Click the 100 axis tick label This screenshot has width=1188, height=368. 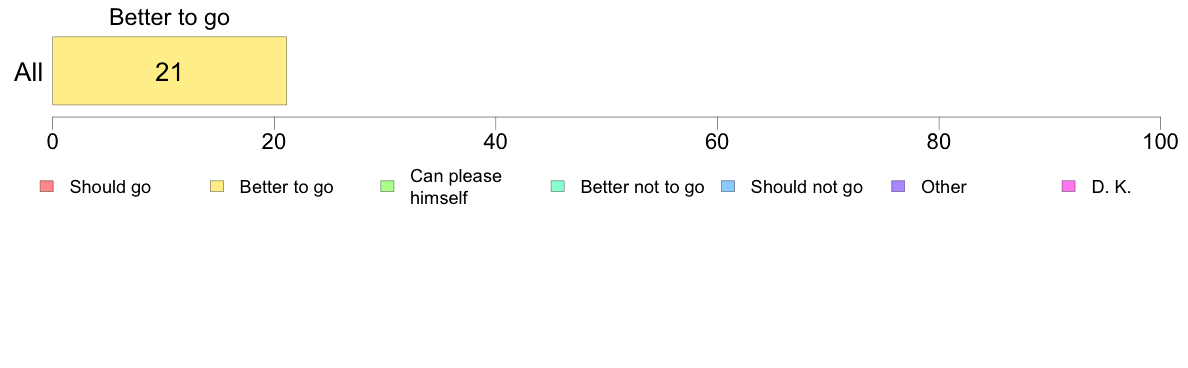click(1160, 142)
